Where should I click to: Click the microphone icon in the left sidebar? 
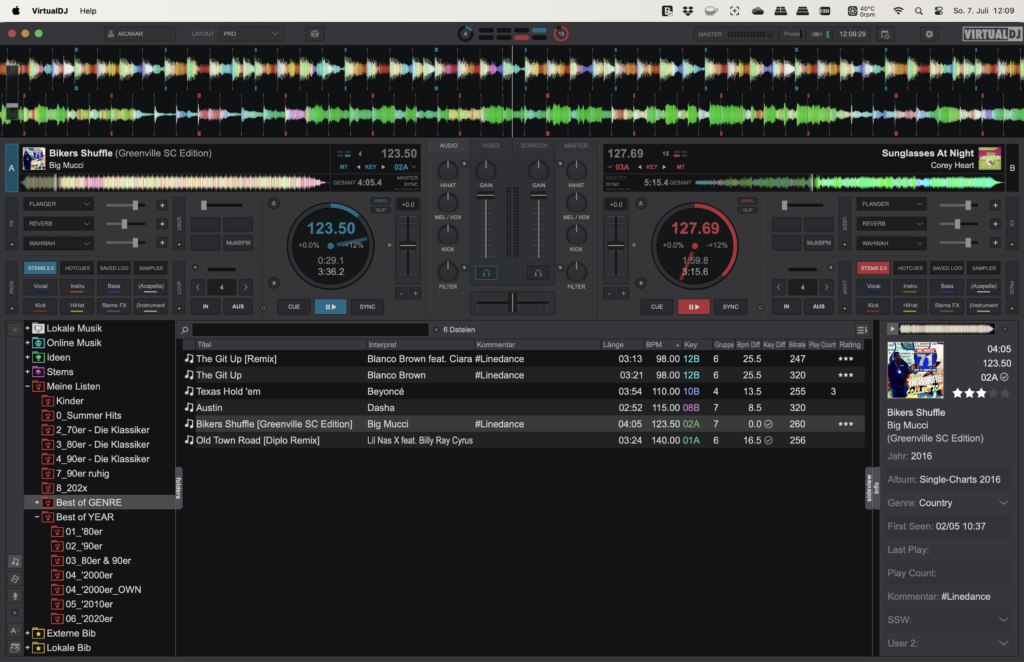pyautogui.click(x=14, y=596)
